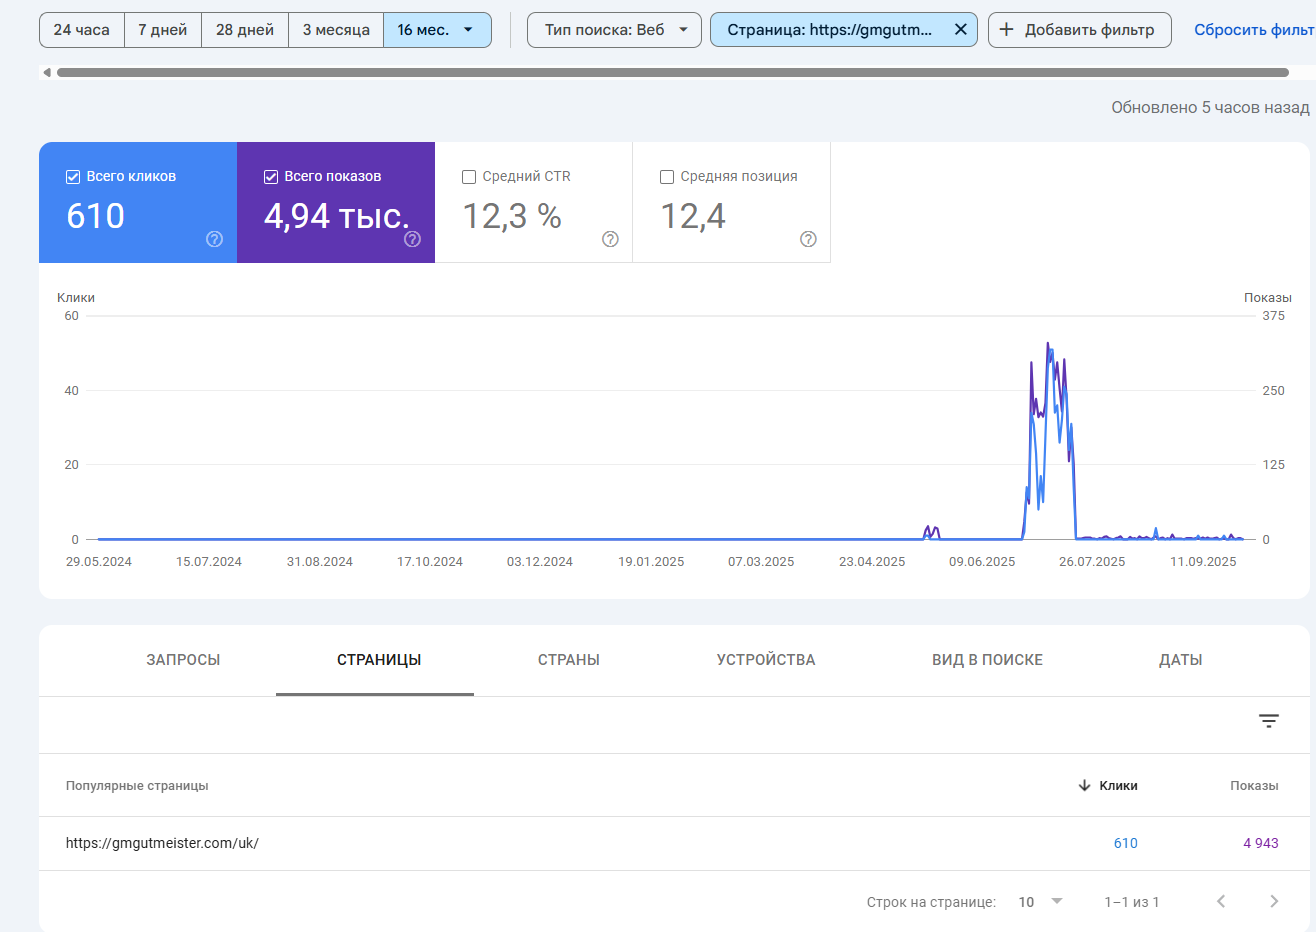Switch to the УСТРОЙСТВА tab

click(766, 660)
